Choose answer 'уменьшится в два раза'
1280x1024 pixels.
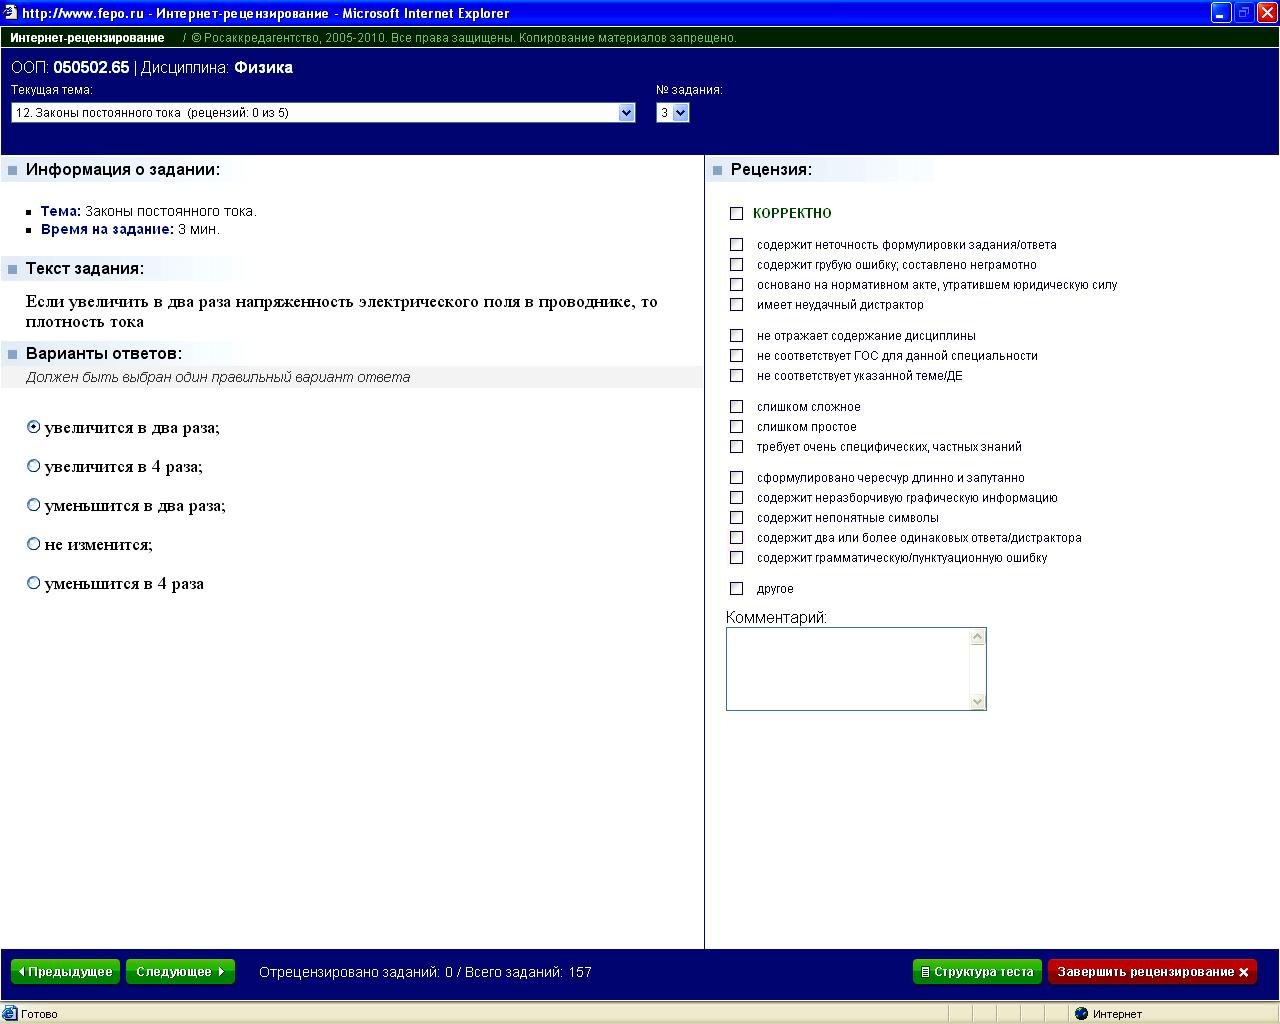point(34,505)
